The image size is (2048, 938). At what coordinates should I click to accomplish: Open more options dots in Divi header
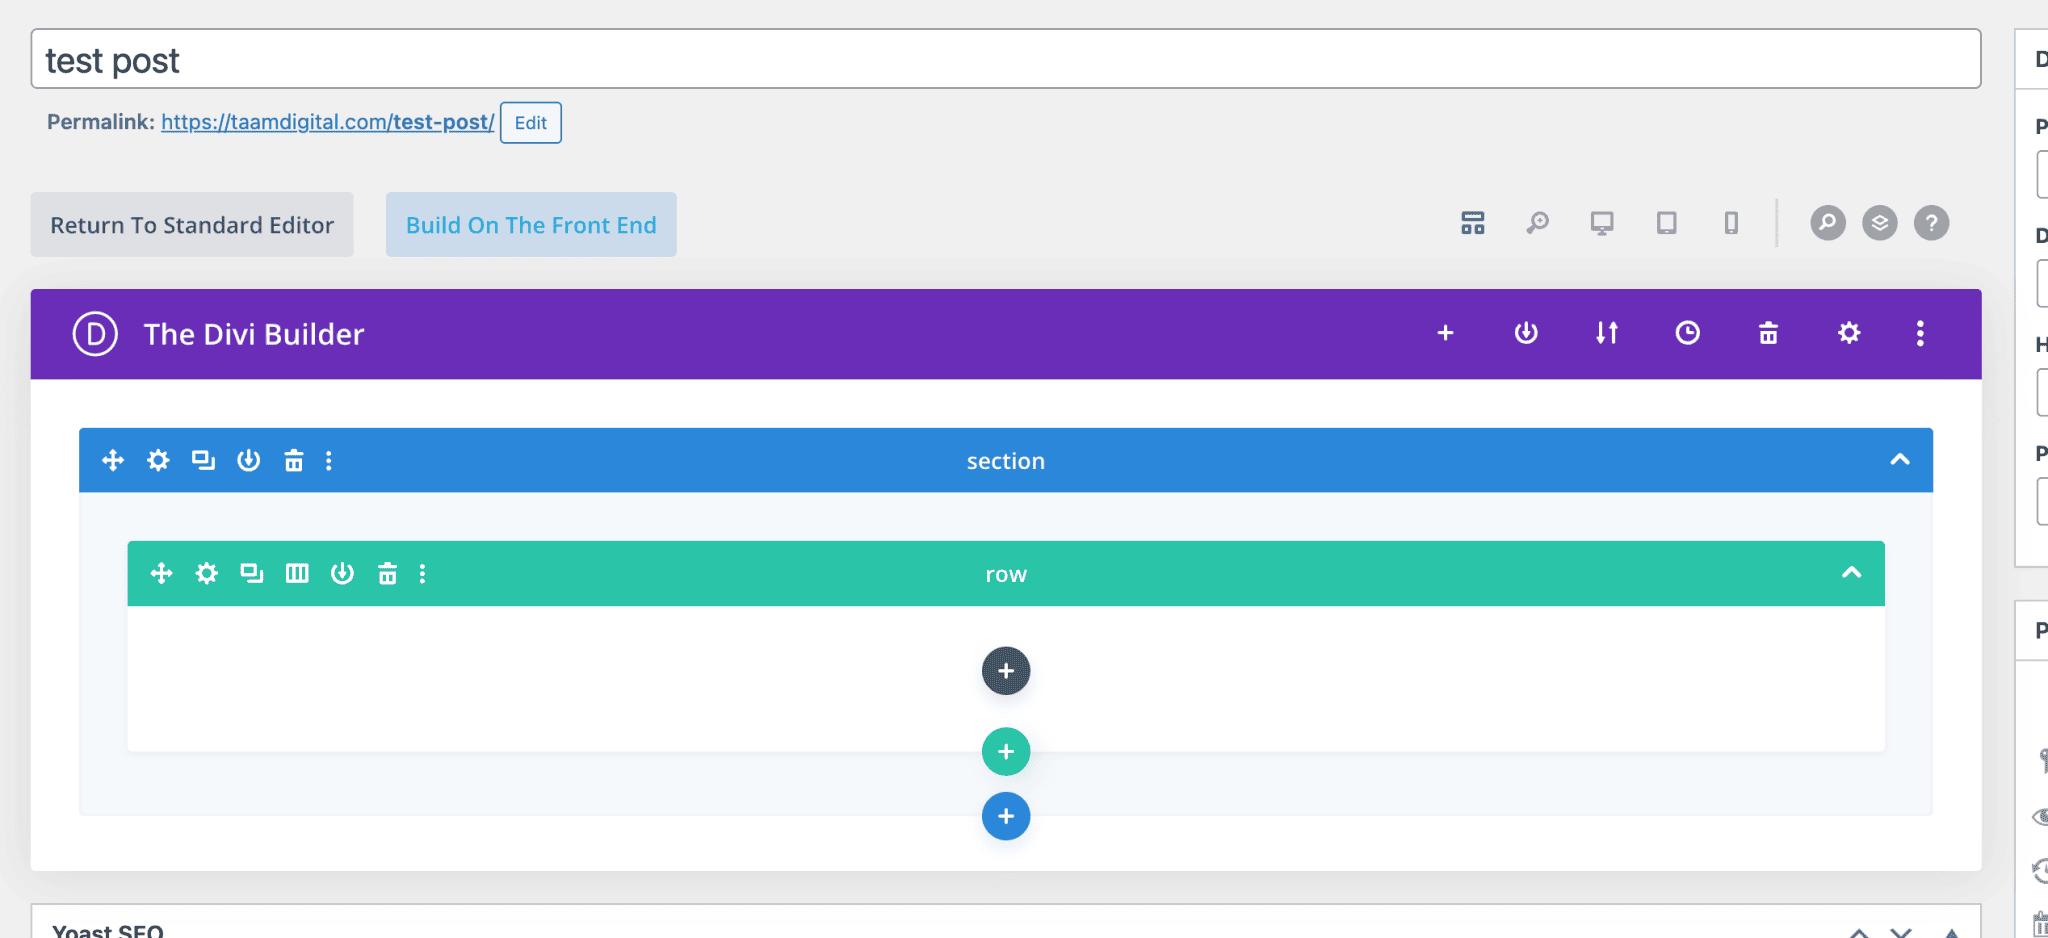[x=1920, y=333]
